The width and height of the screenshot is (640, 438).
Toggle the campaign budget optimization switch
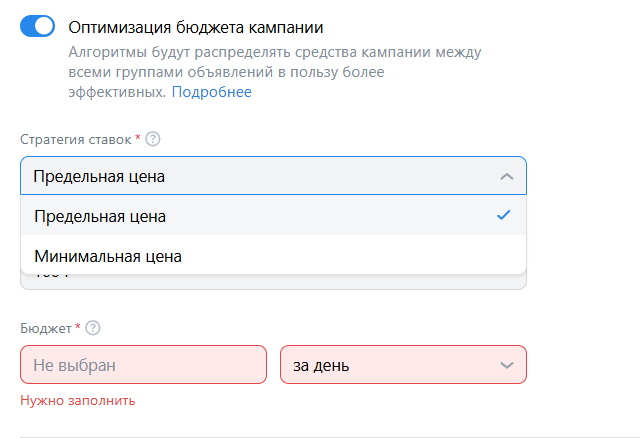coord(37,27)
